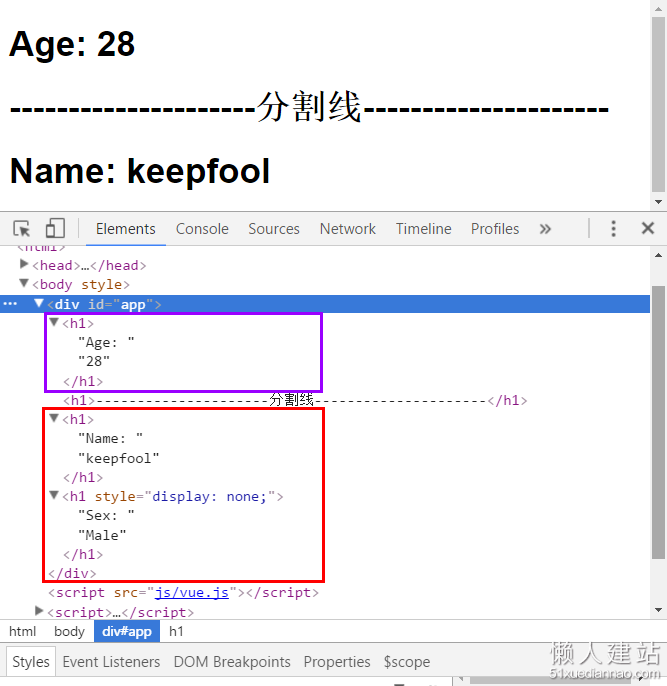667x686 pixels.
Task: Select the "Sex: " text node
Action: [106, 515]
